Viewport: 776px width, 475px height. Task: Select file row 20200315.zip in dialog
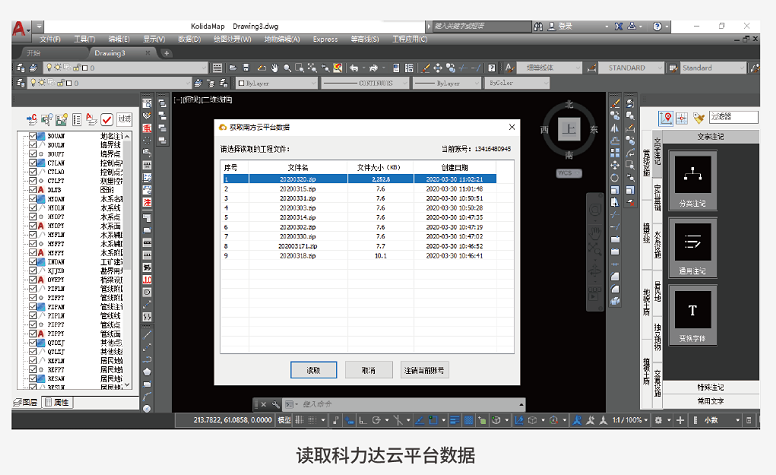[x=359, y=189]
